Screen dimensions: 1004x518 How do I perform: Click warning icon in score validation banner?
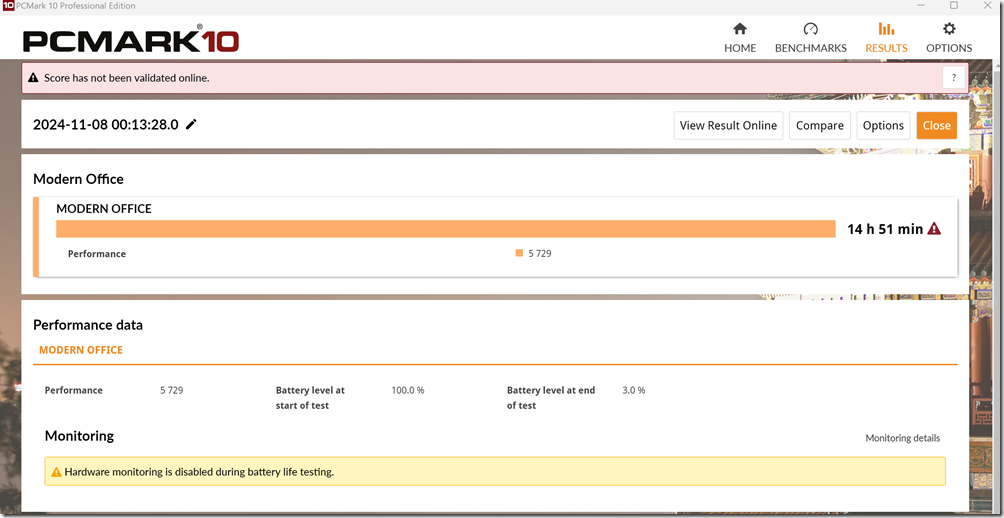(33, 78)
